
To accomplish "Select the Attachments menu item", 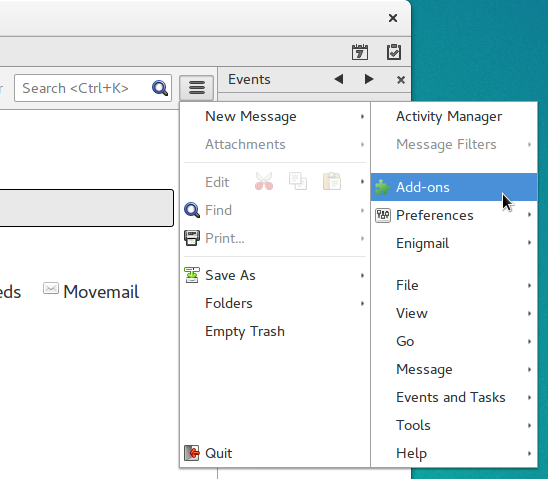I will click(x=275, y=144).
